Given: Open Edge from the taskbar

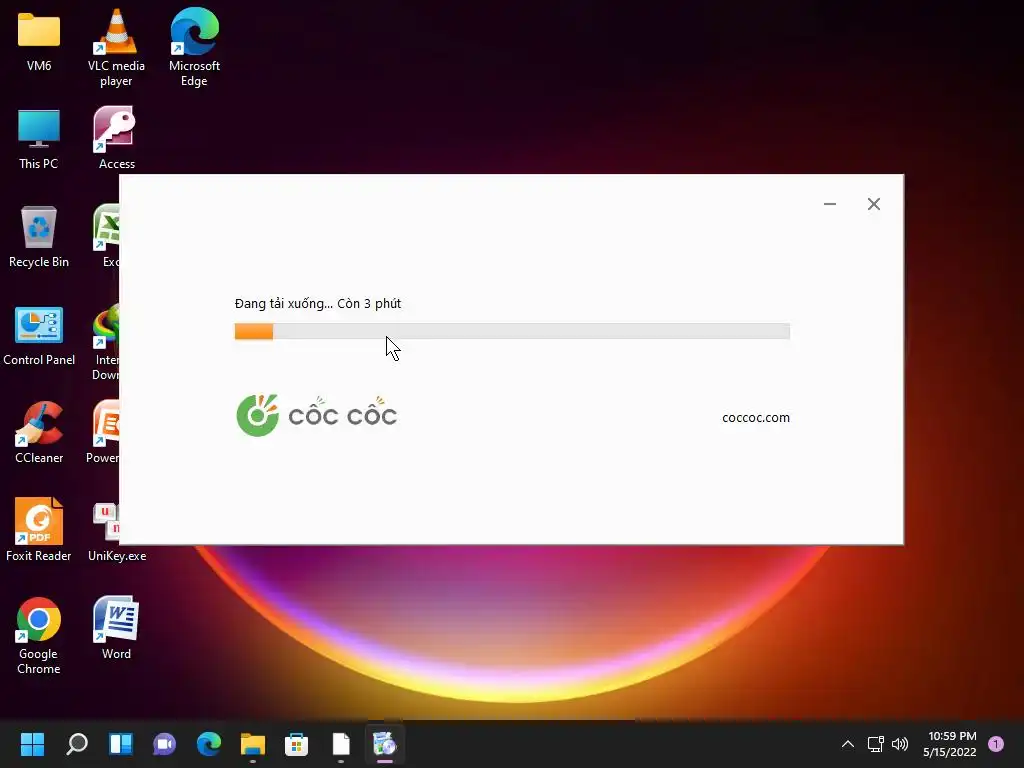Looking at the screenshot, I should point(209,744).
